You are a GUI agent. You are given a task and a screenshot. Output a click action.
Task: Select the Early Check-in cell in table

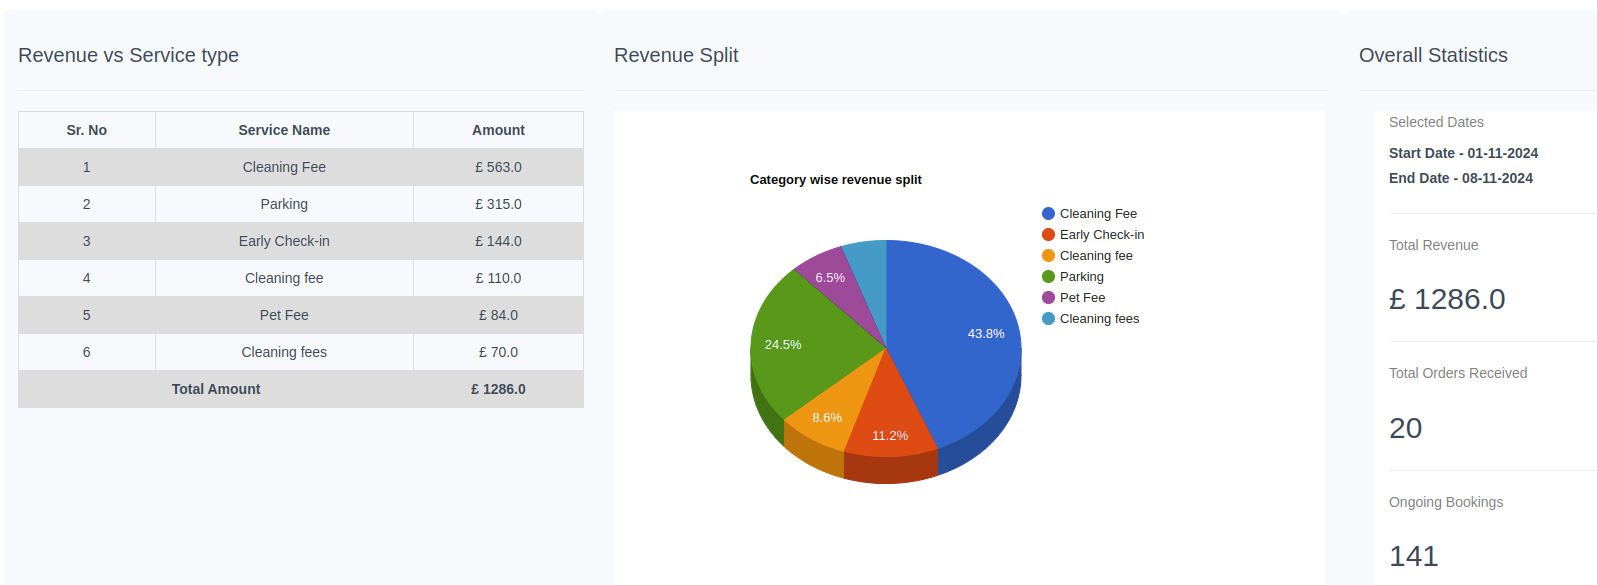(284, 241)
